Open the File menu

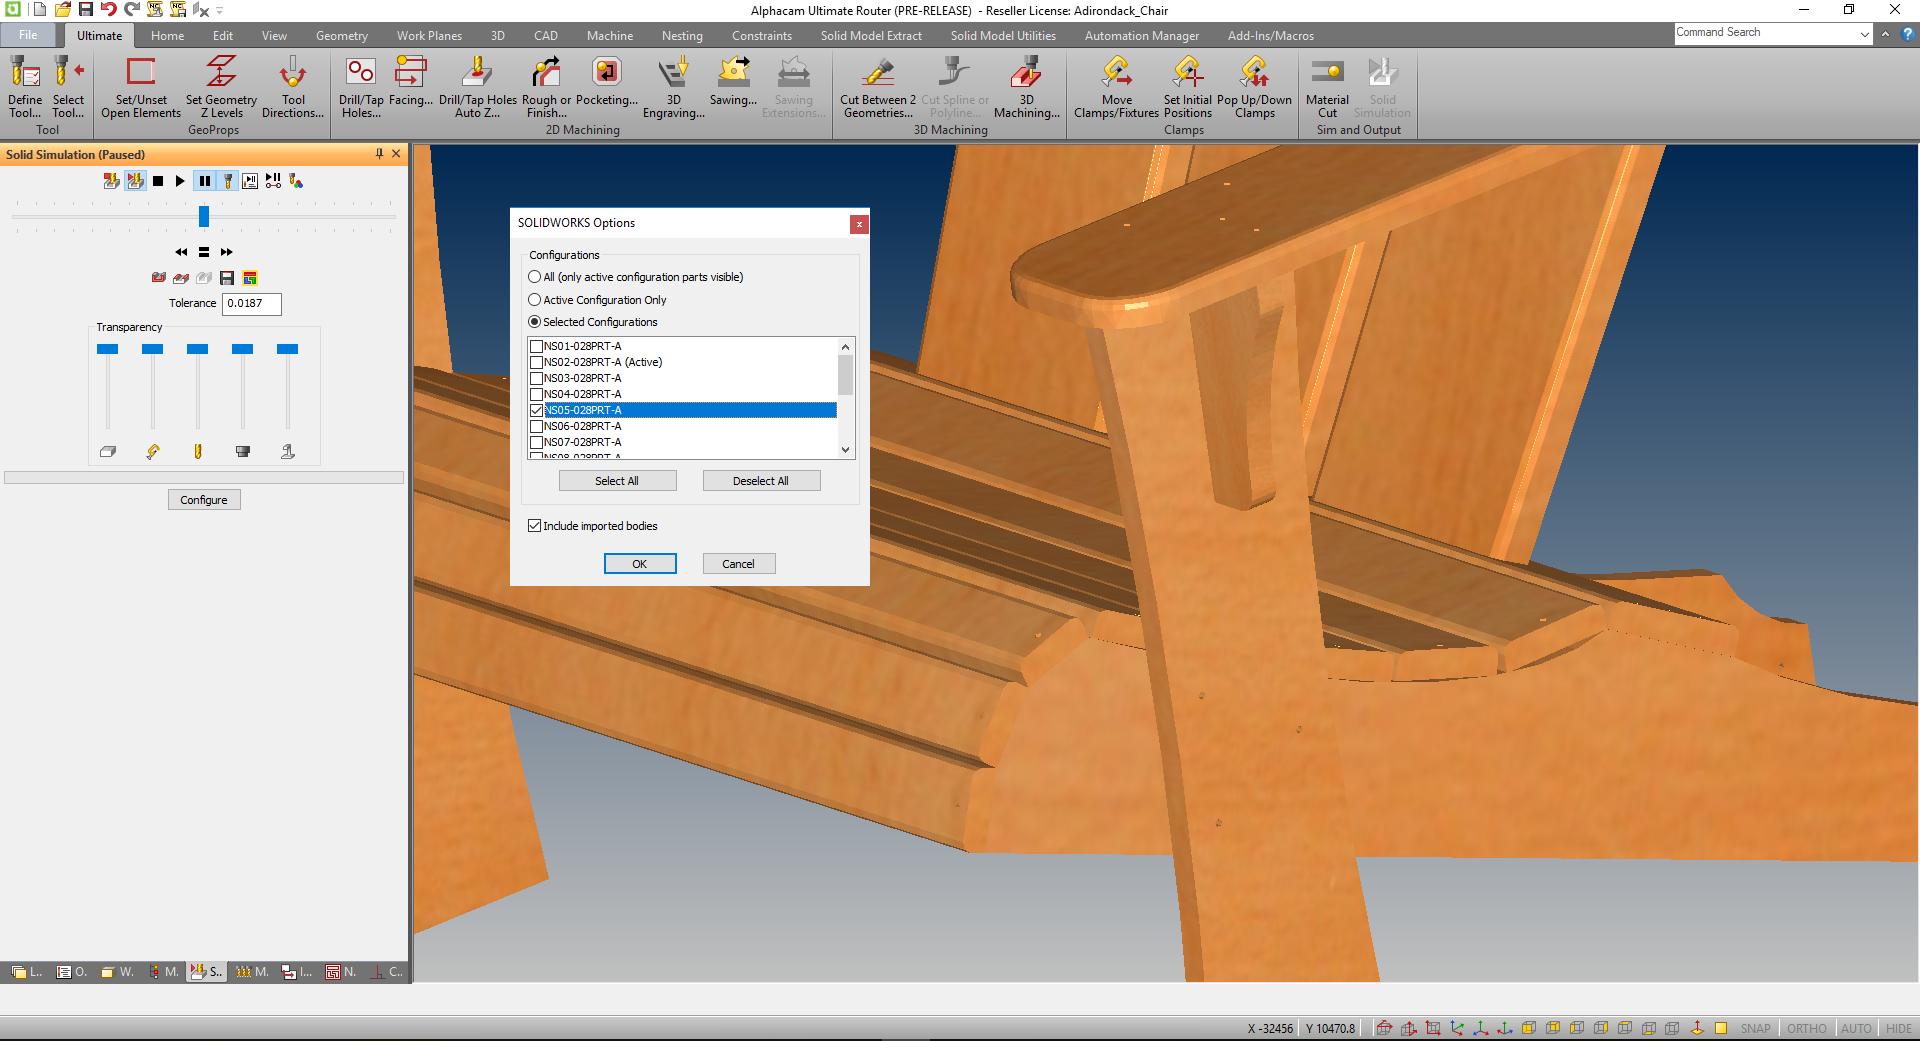click(28, 35)
